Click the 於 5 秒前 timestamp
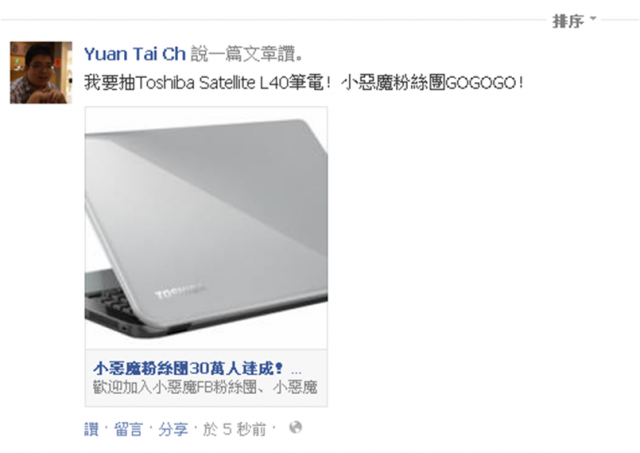This screenshot has height=453, width=640. pos(234,429)
